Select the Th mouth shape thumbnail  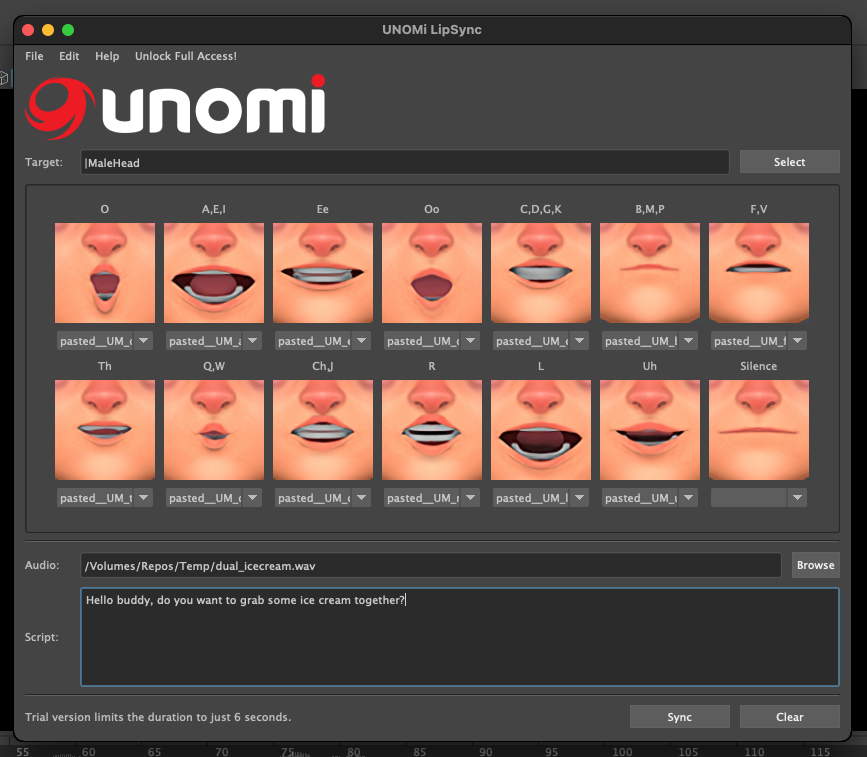point(105,430)
